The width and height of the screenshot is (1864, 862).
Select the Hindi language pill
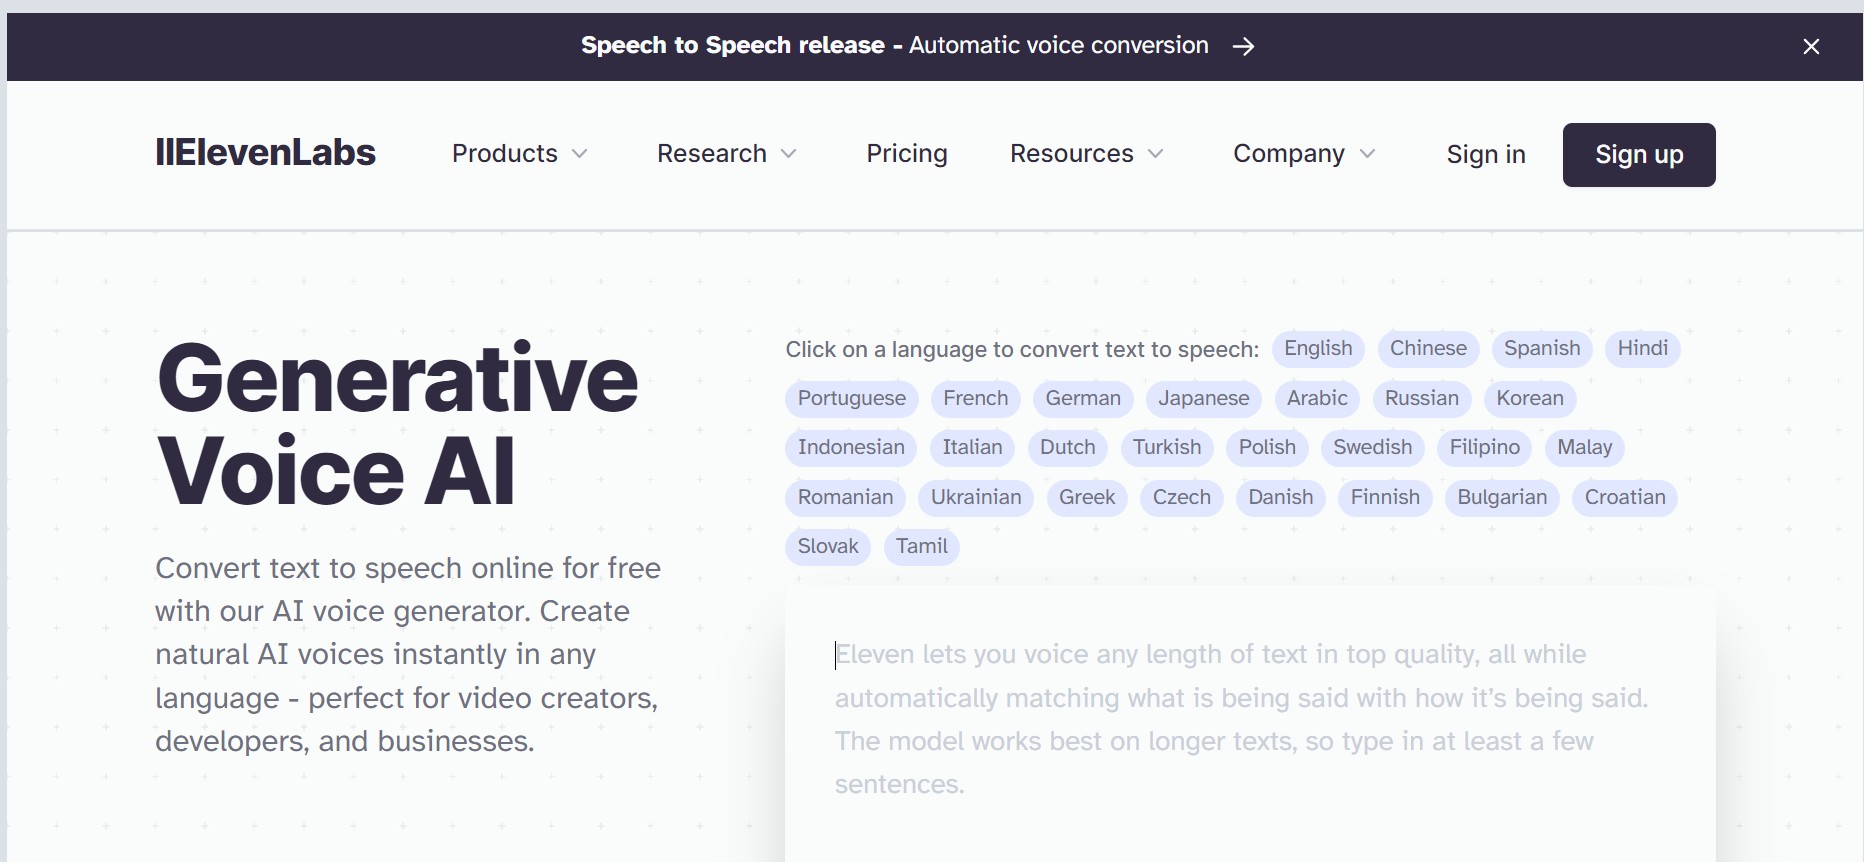(1642, 348)
